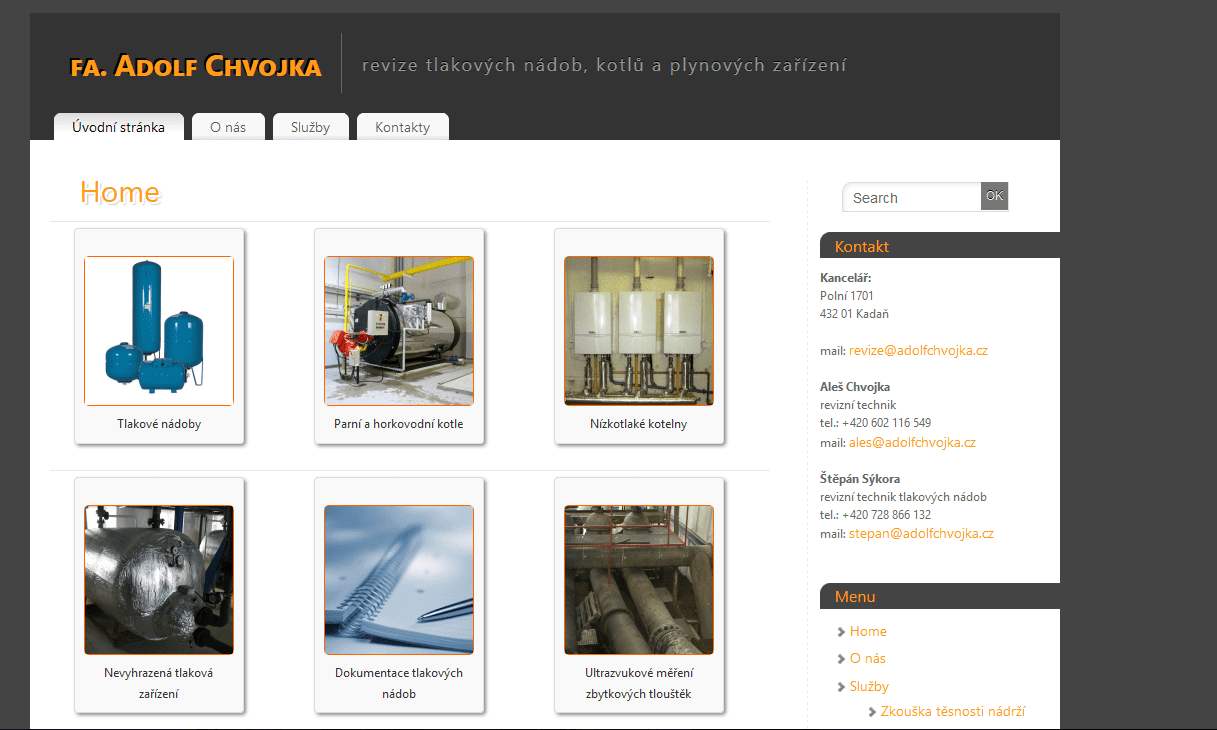Image resolution: width=1217 pixels, height=730 pixels.
Task: Switch to the O nás tab
Action: coord(228,127)
